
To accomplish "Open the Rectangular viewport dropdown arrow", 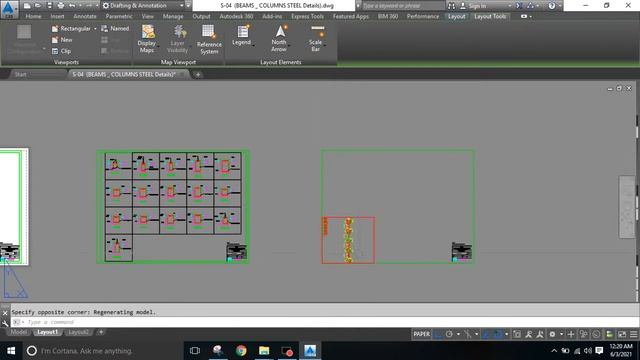I will [95, 29].
